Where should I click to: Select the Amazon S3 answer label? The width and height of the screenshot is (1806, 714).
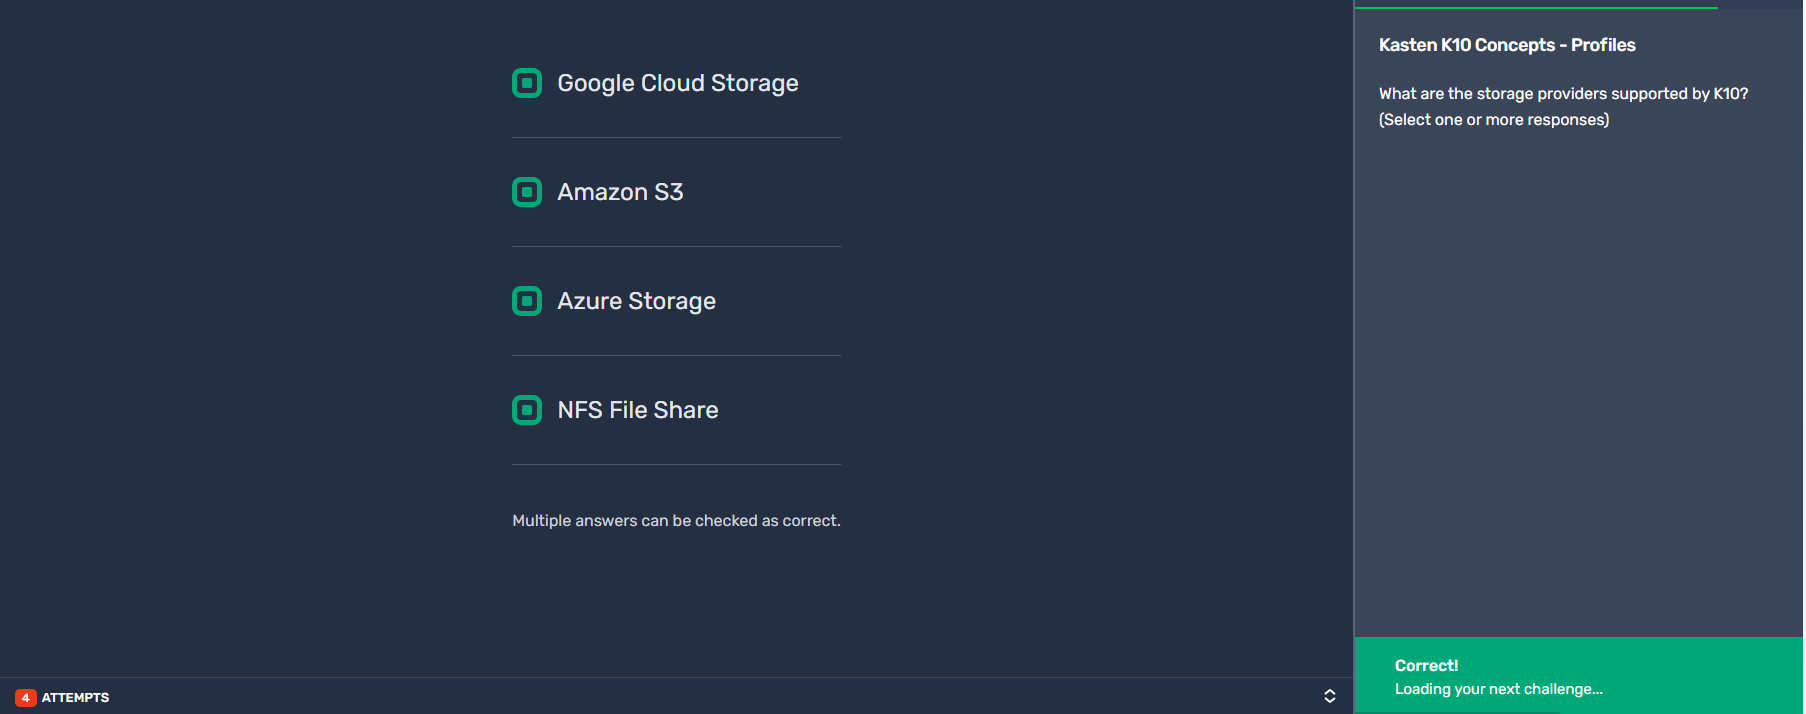pyautogui.click(x=620, y=192)
